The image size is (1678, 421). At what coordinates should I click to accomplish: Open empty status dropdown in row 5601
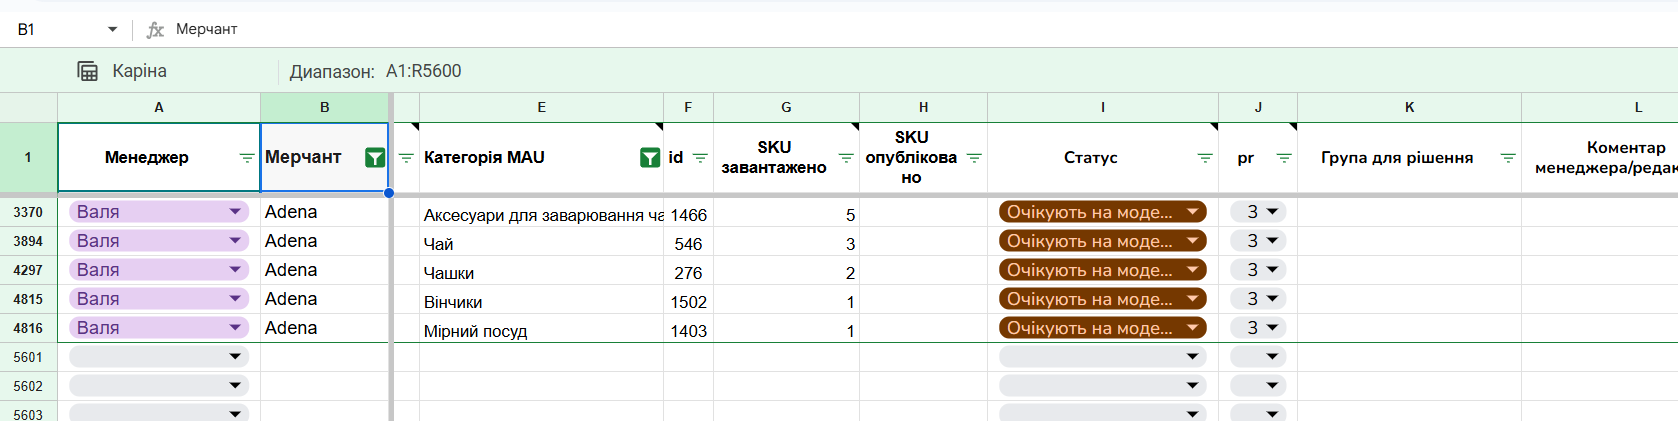click(1192, 357)
